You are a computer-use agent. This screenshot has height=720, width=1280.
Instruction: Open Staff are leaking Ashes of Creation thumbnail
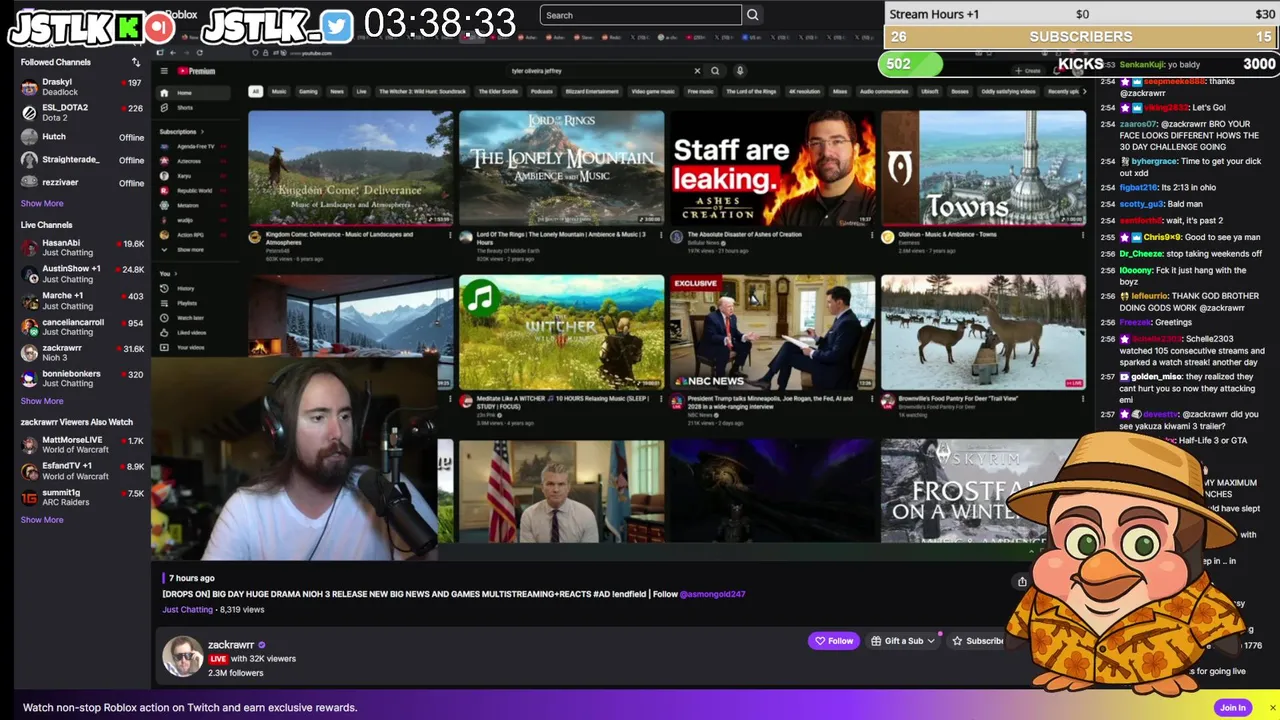coord(772,168)
